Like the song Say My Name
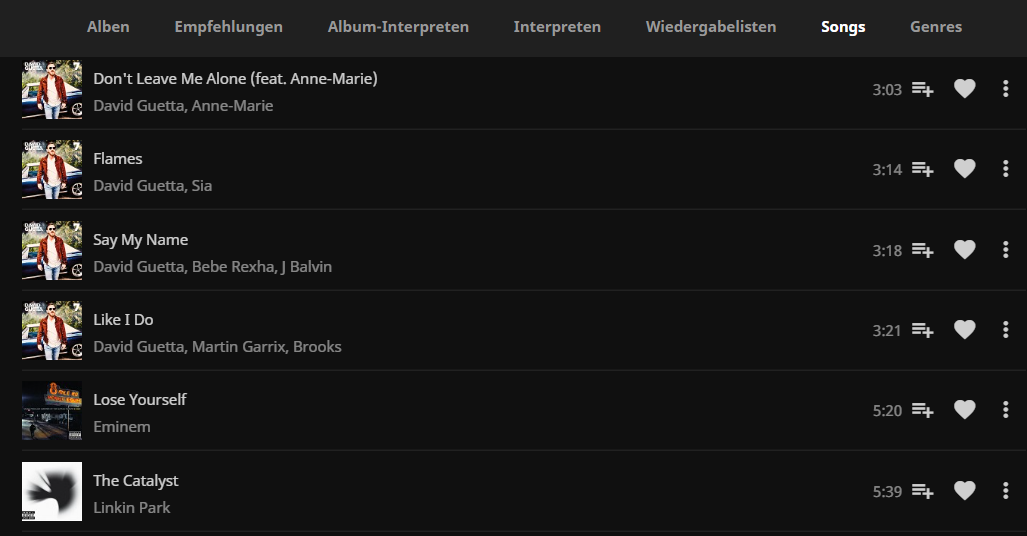The image size is (1027, 536). point(964,249)
